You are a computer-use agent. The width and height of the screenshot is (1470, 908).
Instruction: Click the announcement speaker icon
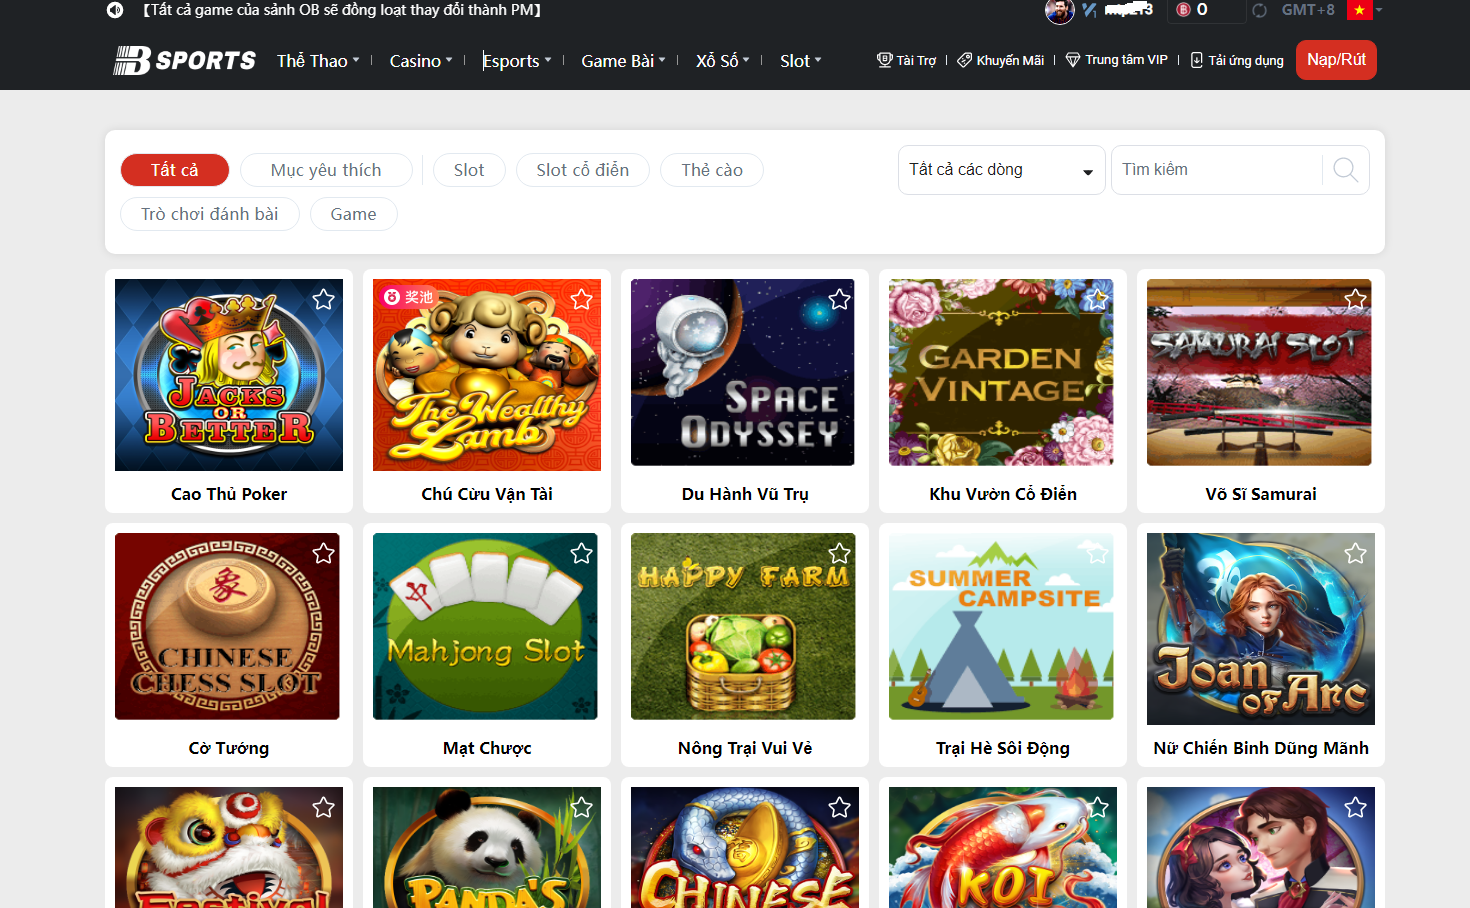(115, 10)
